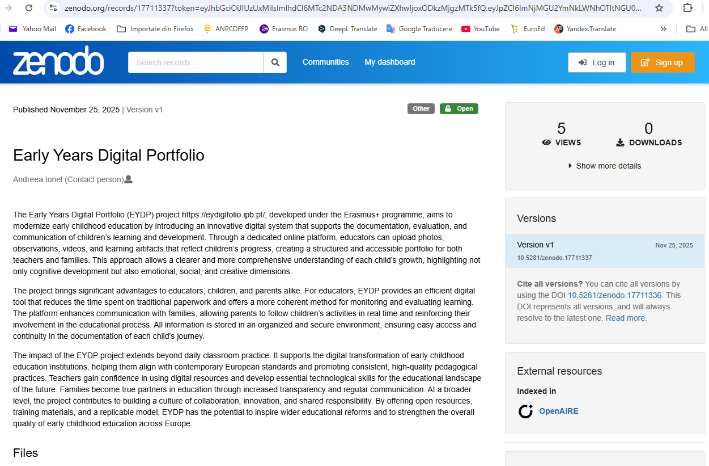Viewport: 709px width, 466px height.
Task: Open the Communities menu item
Action: pyautogui.click(x=325, y=62)
